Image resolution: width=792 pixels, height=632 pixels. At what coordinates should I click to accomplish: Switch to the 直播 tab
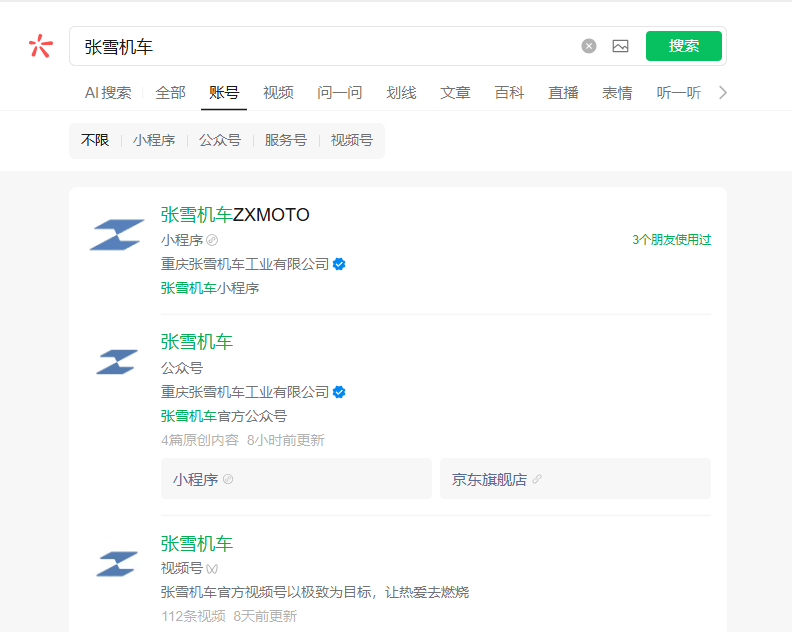tap(563, 92)
